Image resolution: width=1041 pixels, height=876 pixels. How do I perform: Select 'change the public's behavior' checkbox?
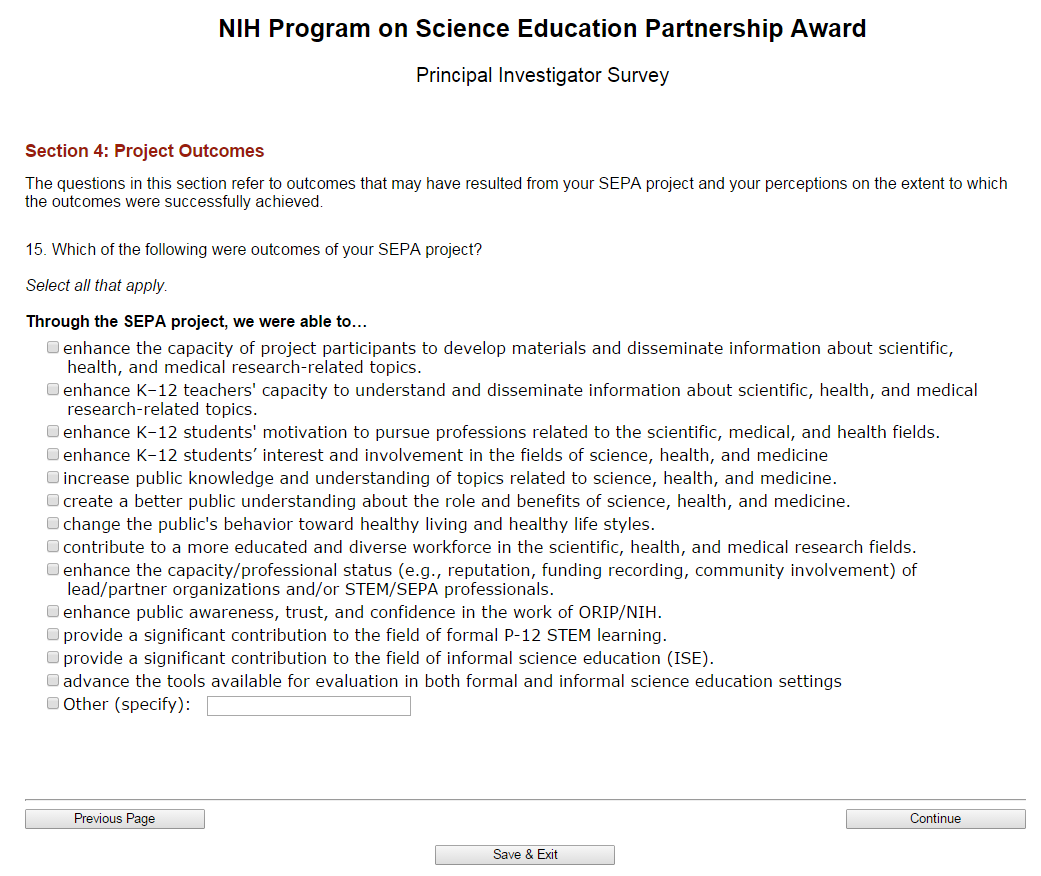coord(52,524)
